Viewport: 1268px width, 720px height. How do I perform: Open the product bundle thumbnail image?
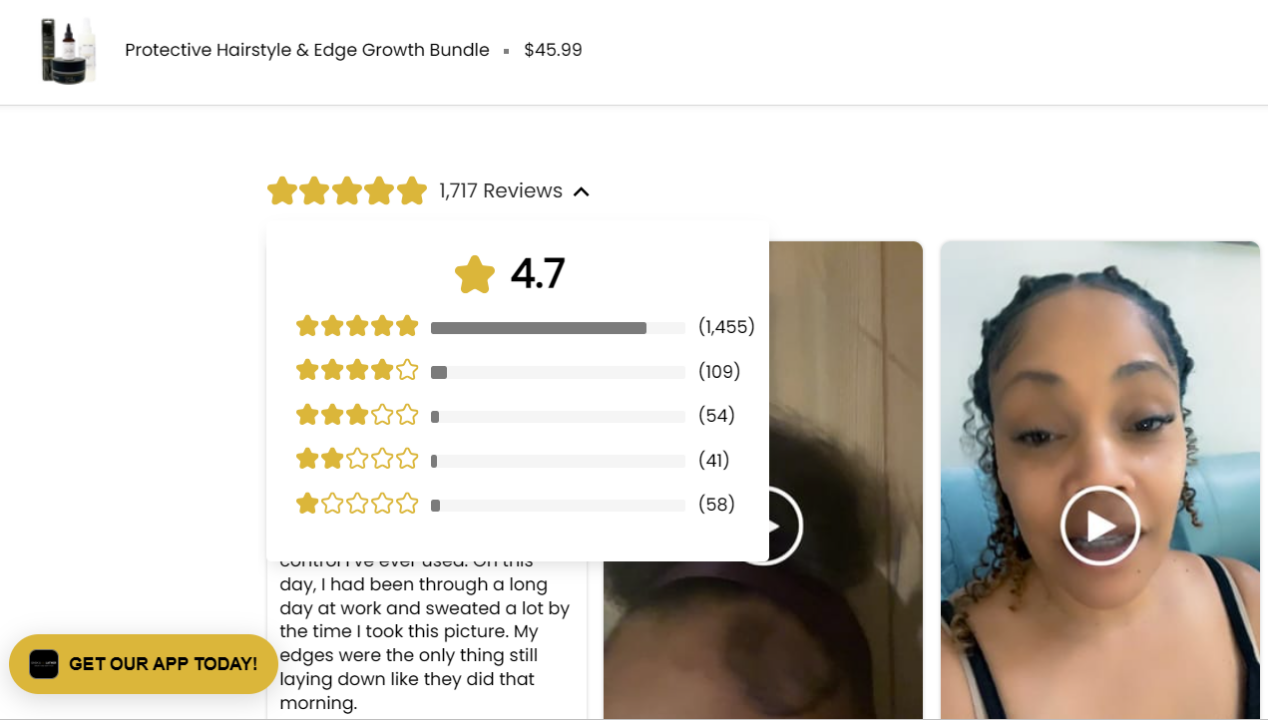tap(68, 50)
